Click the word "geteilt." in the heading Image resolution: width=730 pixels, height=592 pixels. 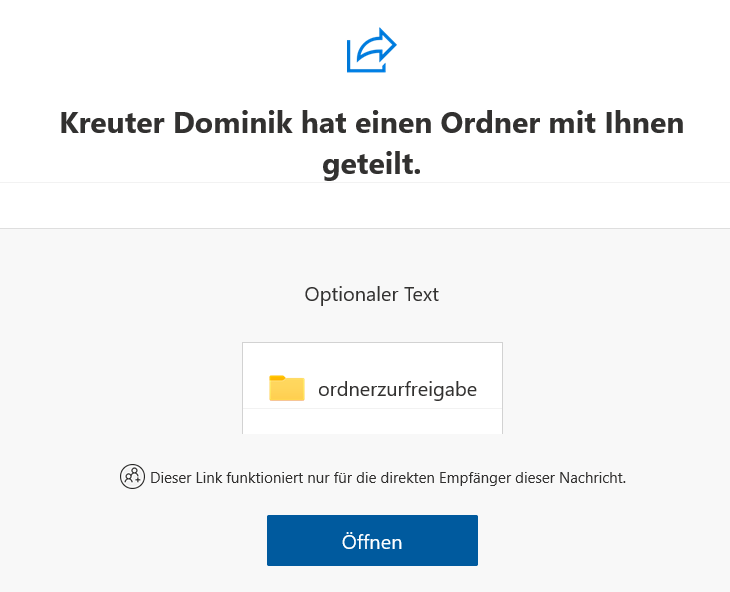click(371, 164)
